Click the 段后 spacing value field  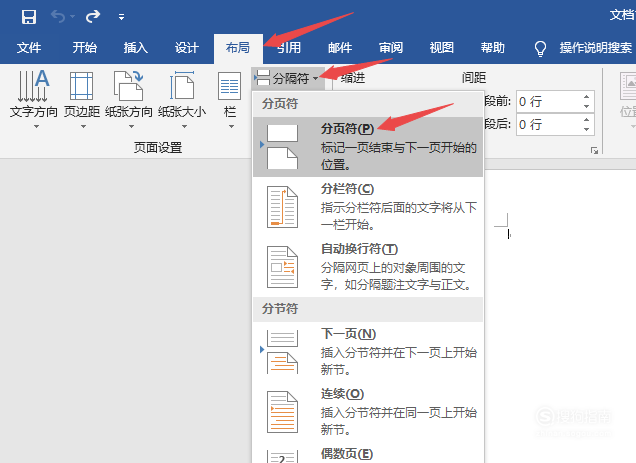pyautogui.click(x=548, y=124)
